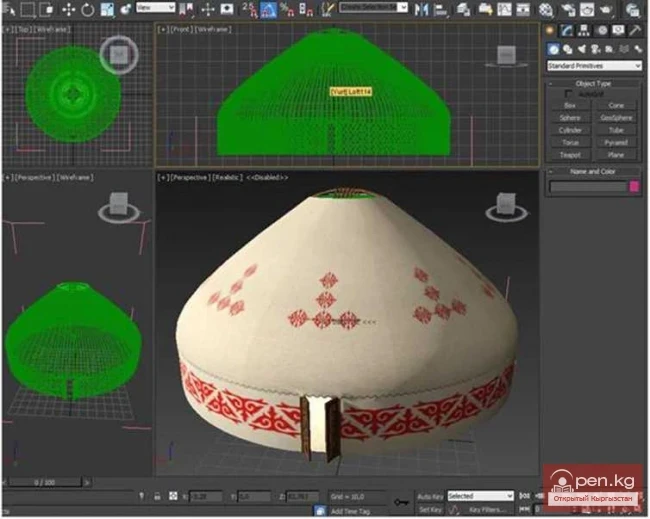Image resolution: width=650 pixels, height=519 pixels.
Task: Select the Lights category icon
Action: [580, 48]
